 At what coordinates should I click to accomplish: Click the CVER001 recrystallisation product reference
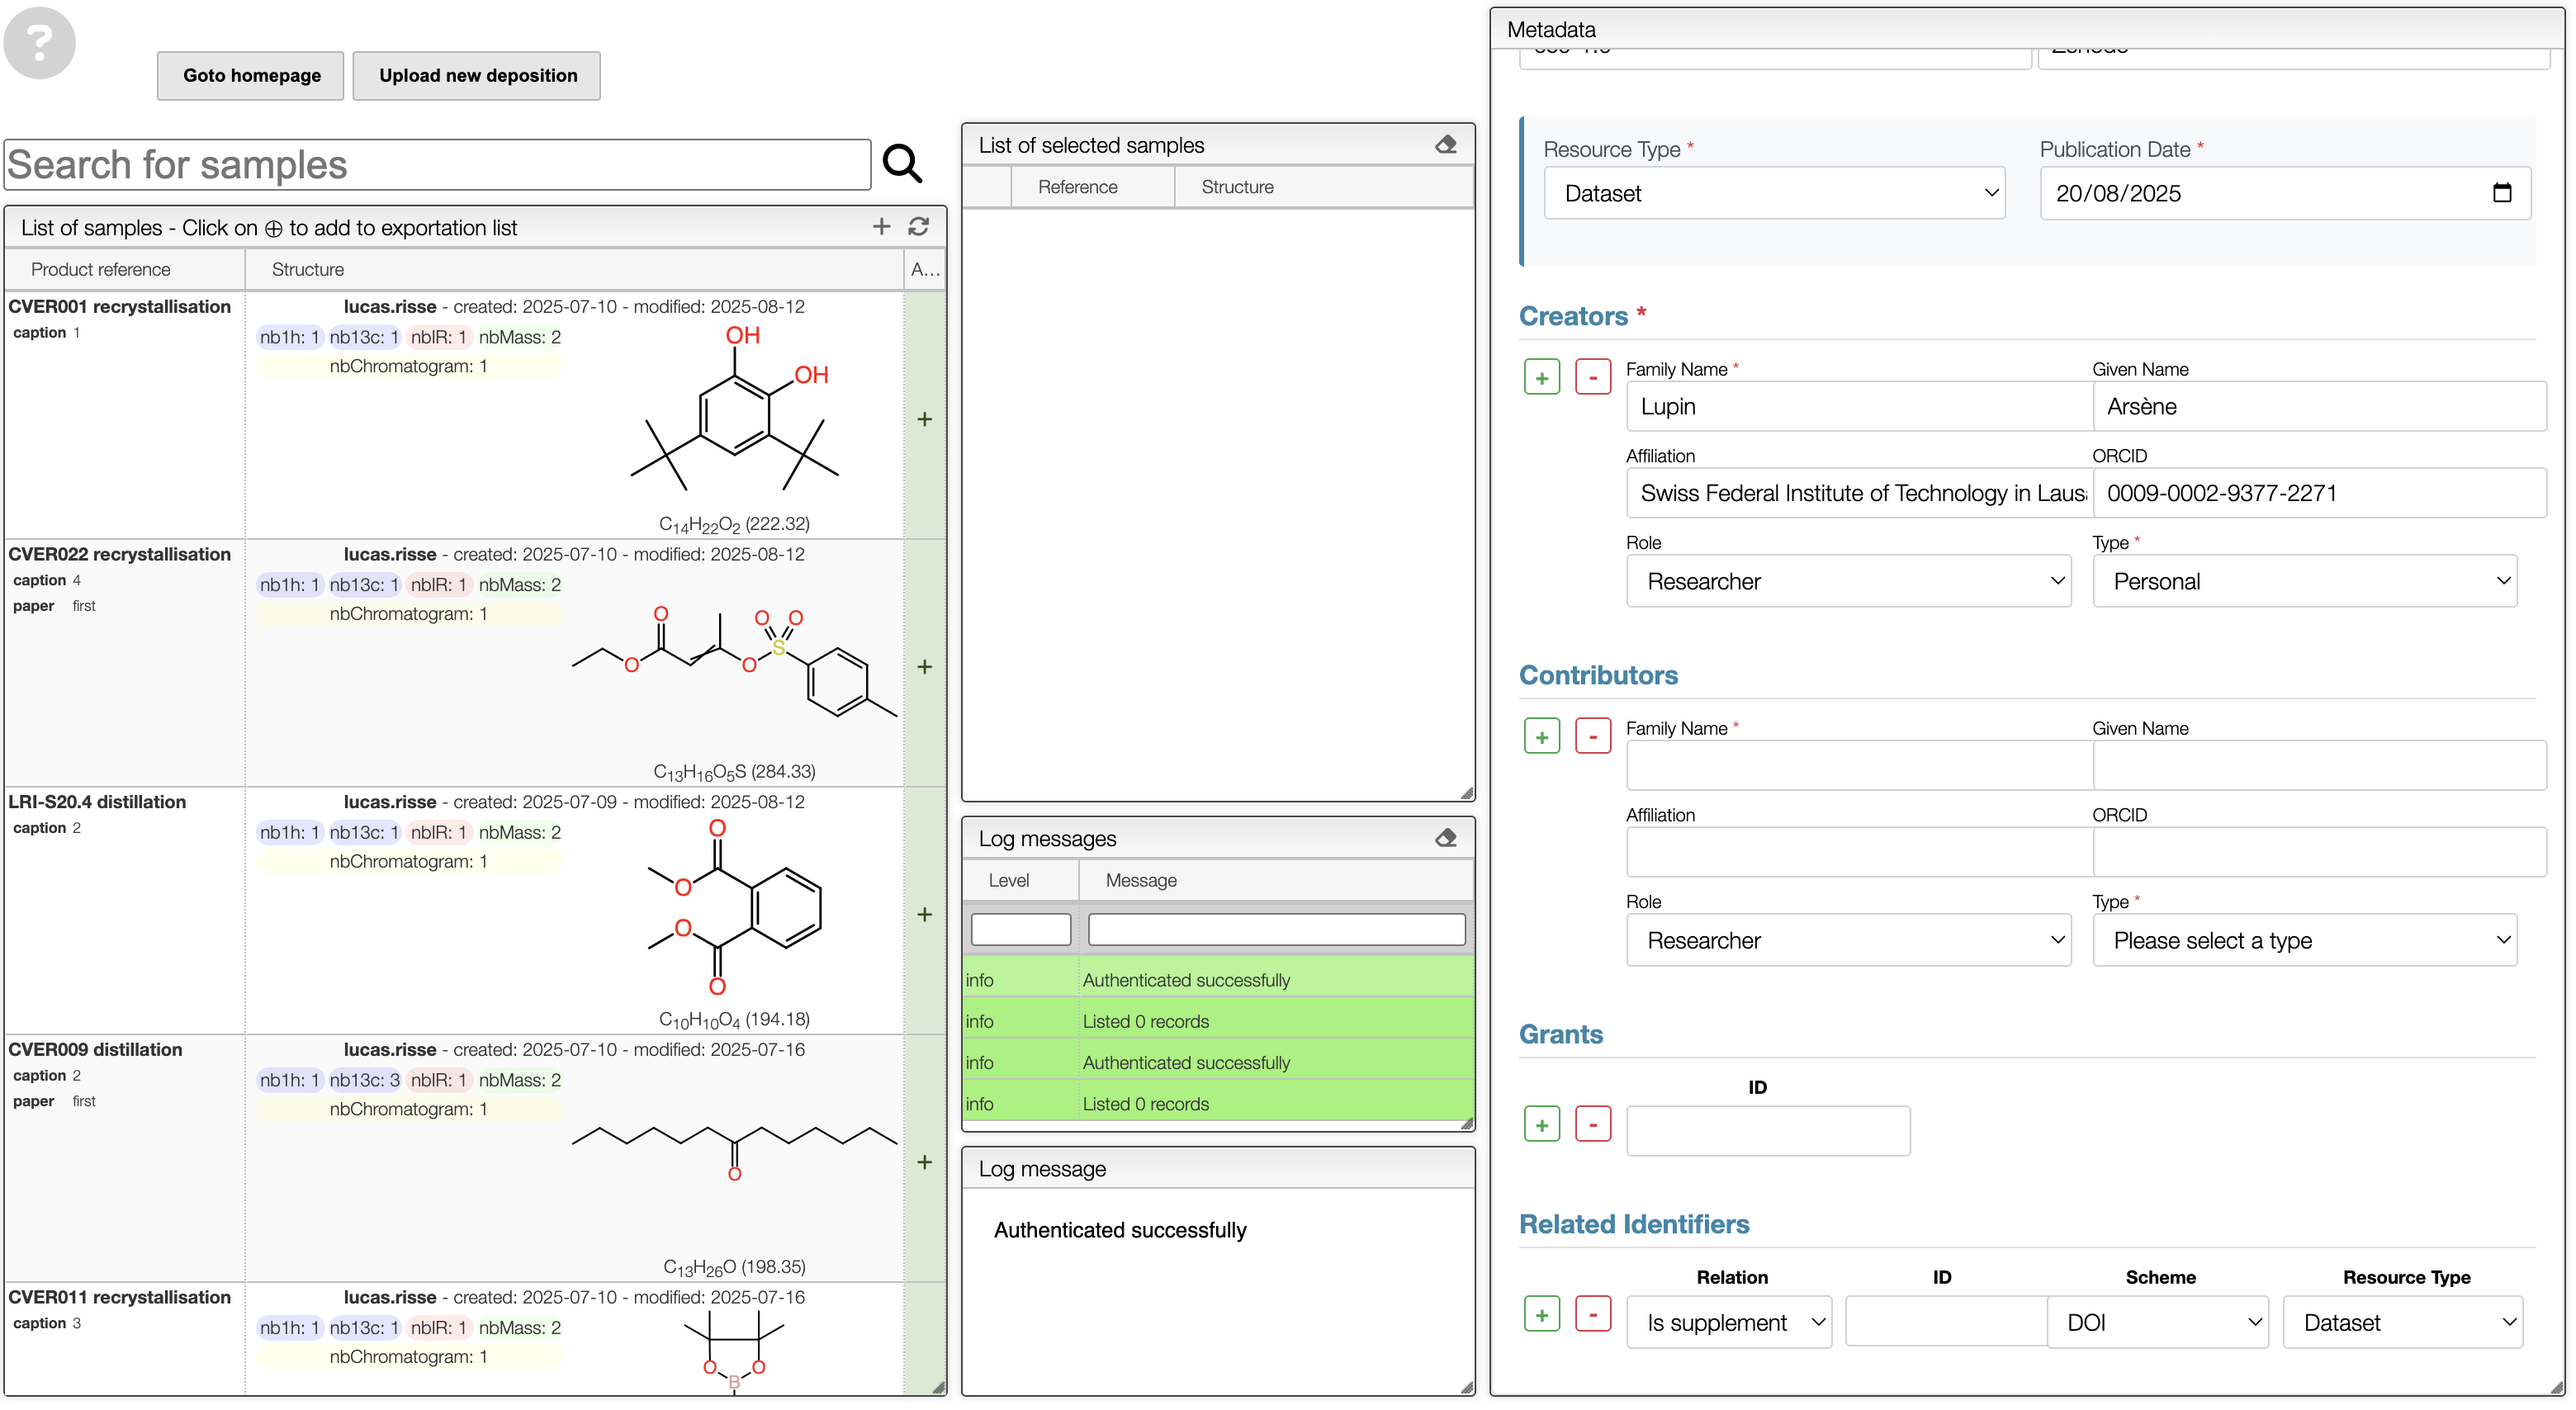[x=119, y=307]
